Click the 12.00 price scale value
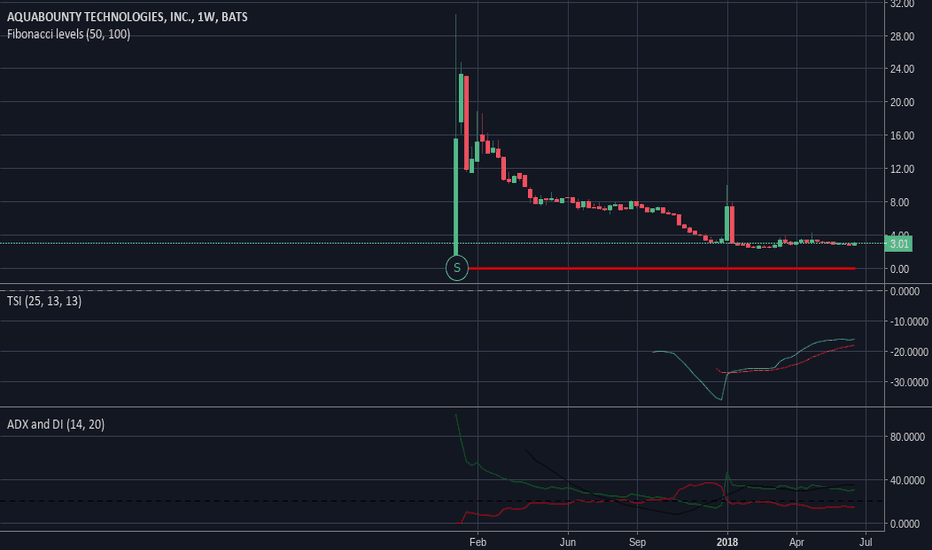The height and width of the screenshot is (550, 932). 902,169
